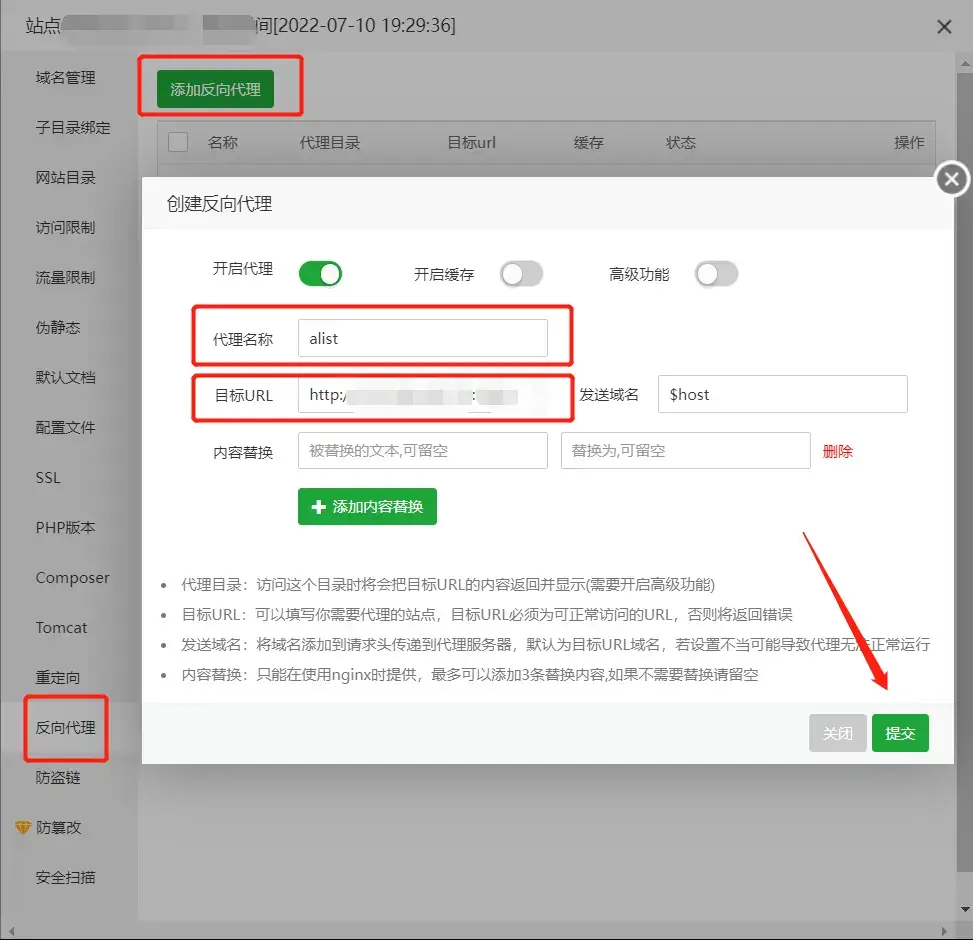The width and height of the screenshot is (973, 940).
Task: Click the horizontal scrollbar left arrow
Action: pyautogui.click(x=11, y=931)
